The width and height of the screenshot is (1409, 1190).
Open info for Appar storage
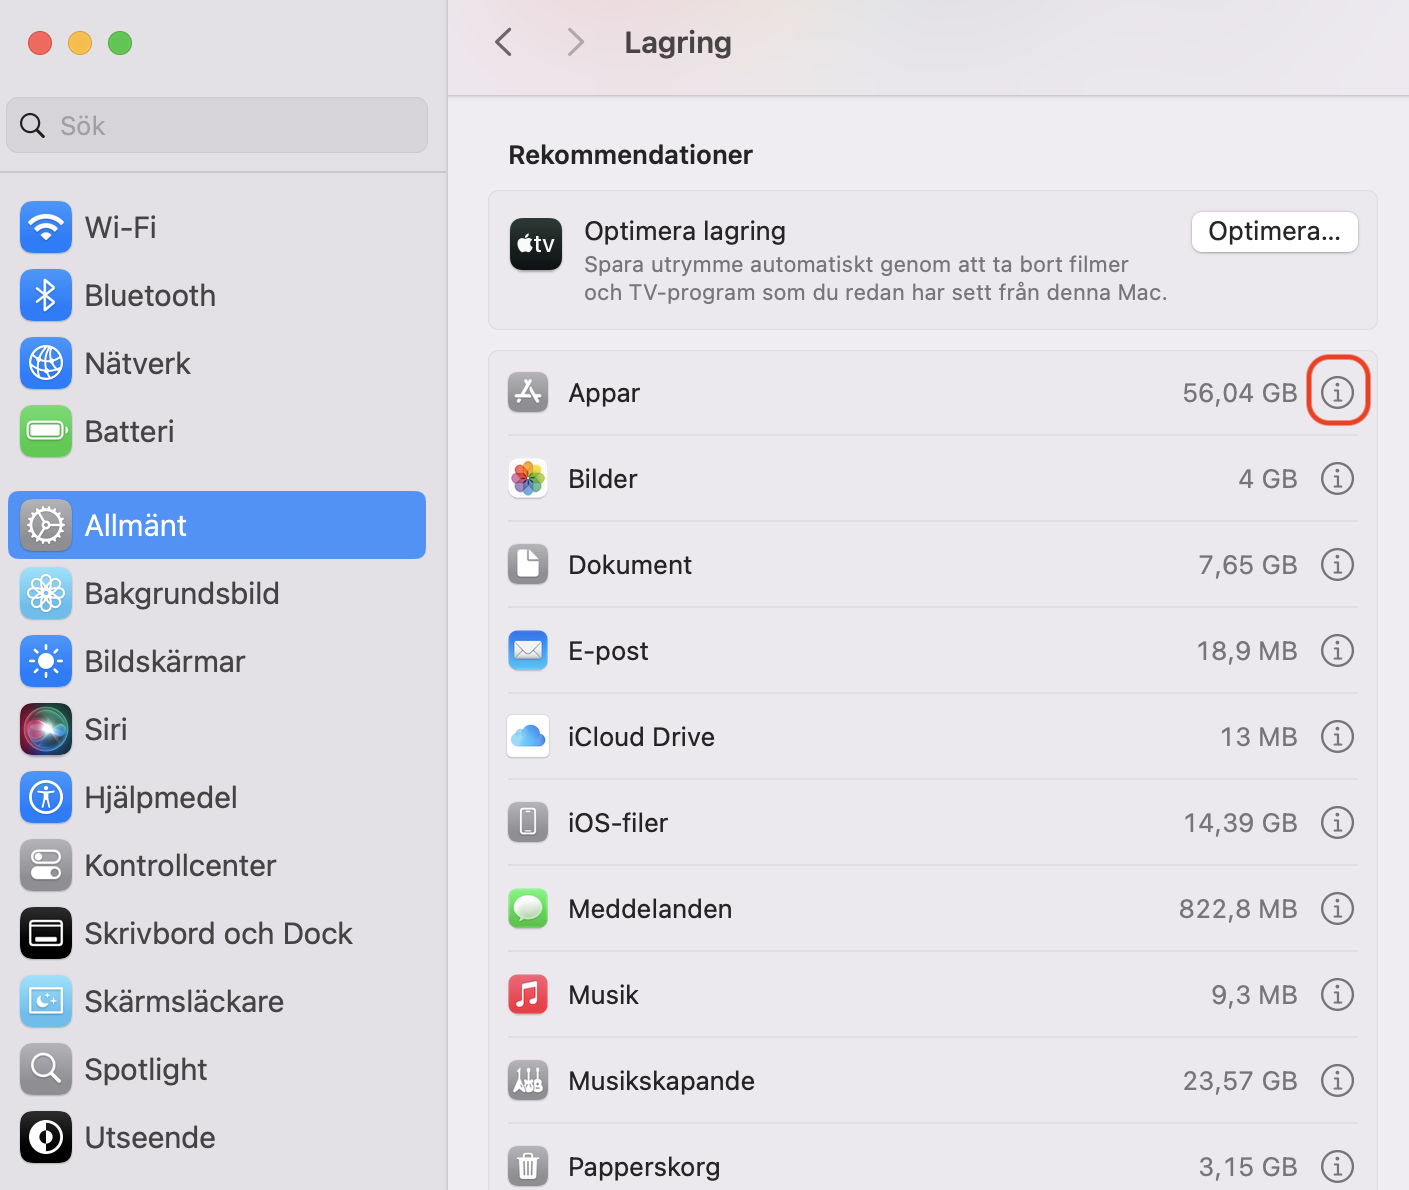click(1337, 393)
